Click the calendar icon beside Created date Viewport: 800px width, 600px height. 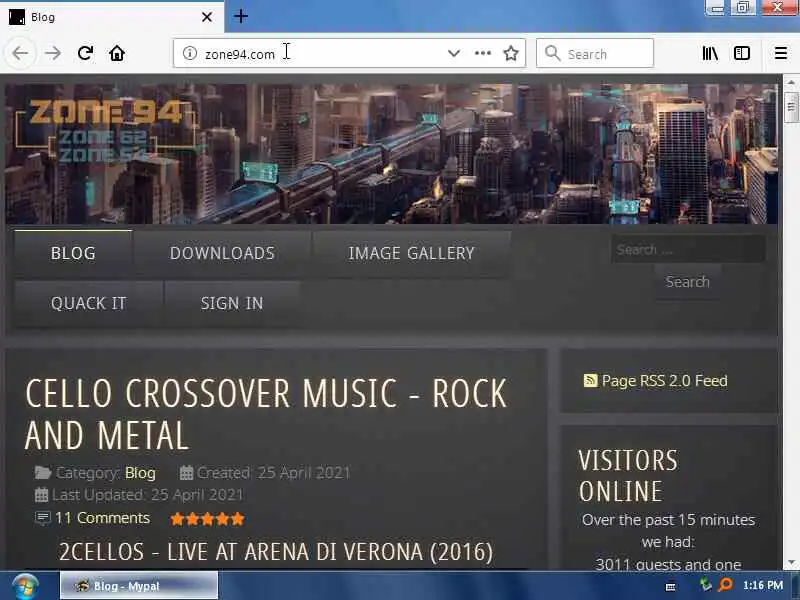click(x=186, y=473)
